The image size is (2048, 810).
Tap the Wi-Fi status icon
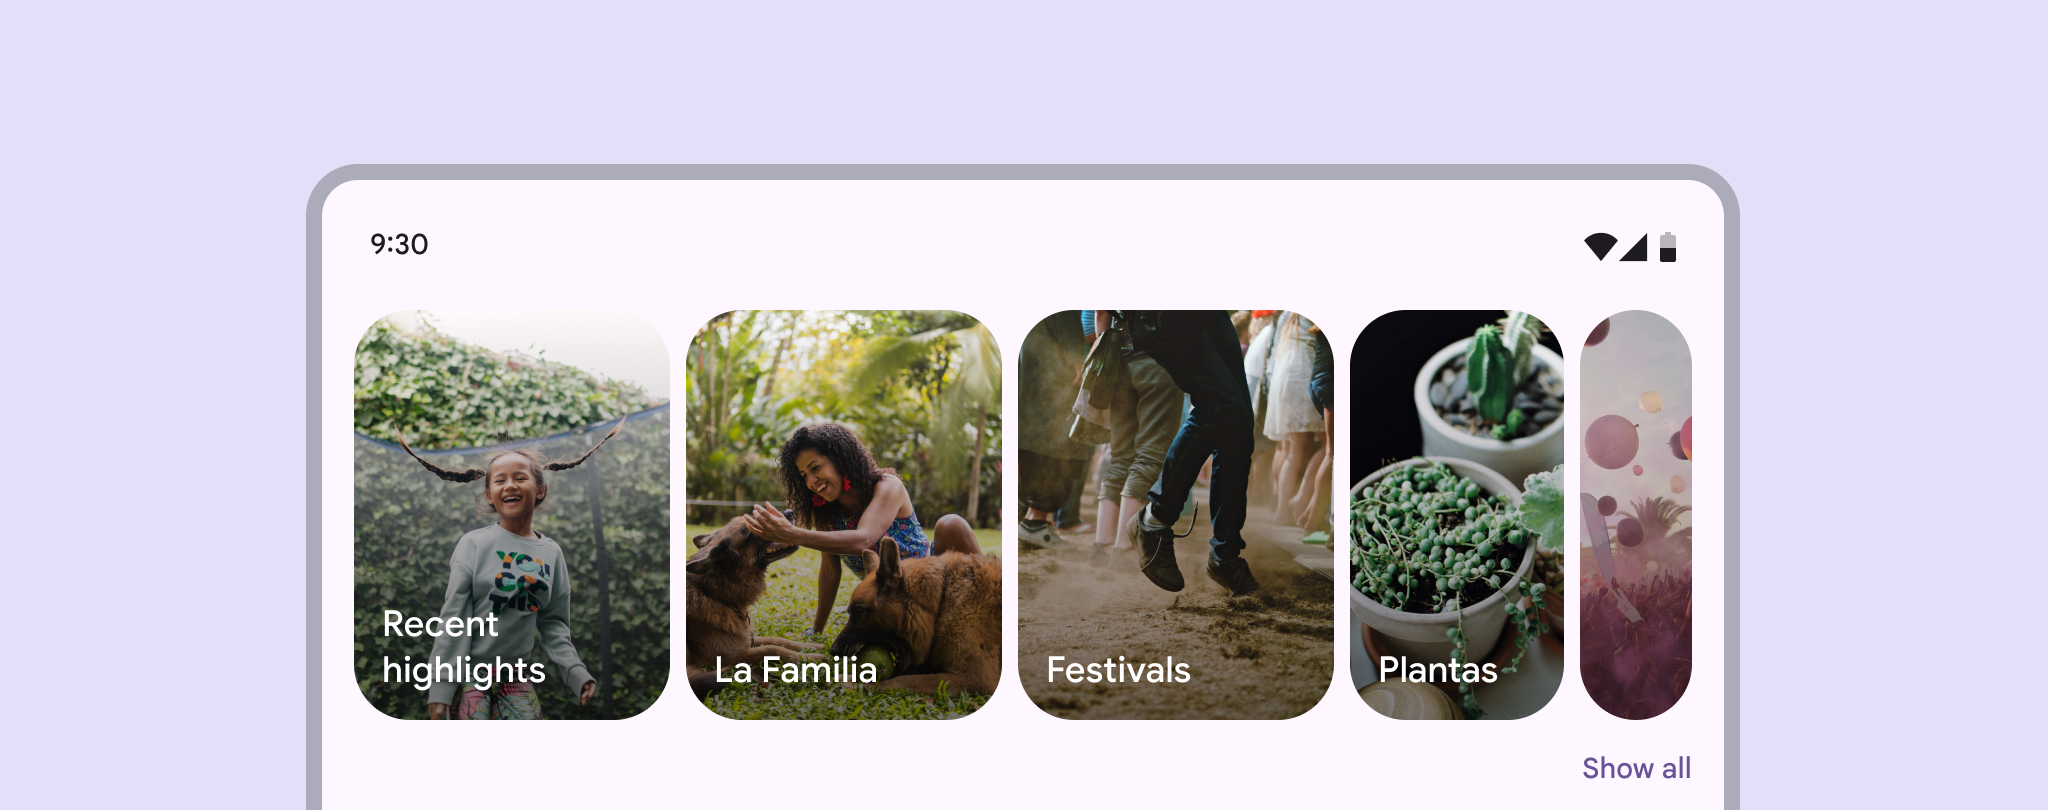1600,246
